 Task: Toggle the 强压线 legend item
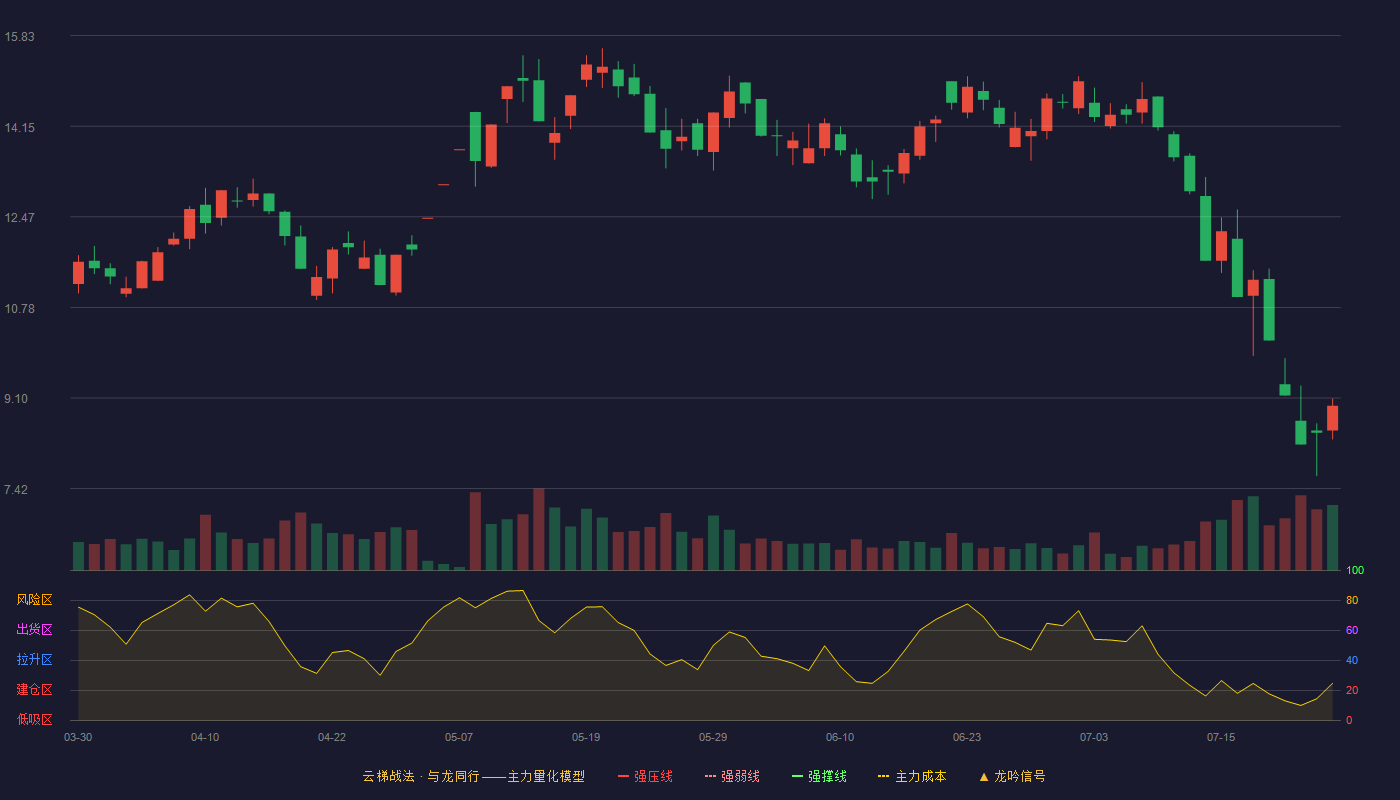tap(645, 776)
